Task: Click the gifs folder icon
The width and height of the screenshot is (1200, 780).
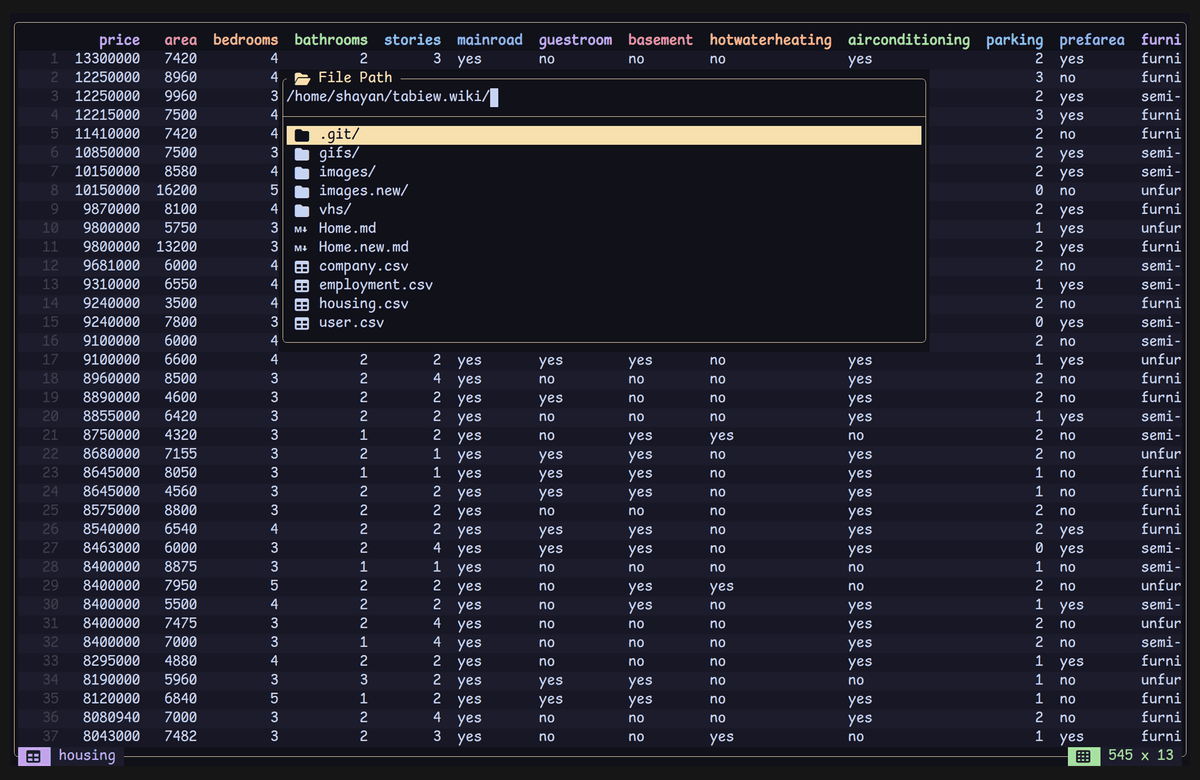Action: (302, 154)
